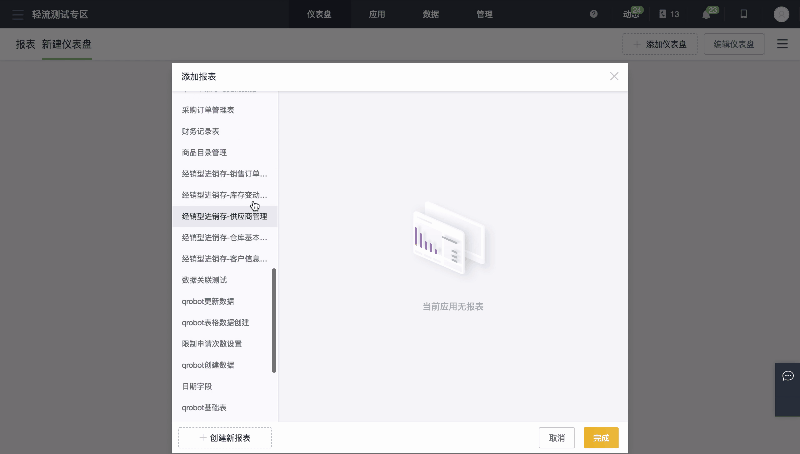
Task: Open the notification bell icon
Action: pos(706,14)
